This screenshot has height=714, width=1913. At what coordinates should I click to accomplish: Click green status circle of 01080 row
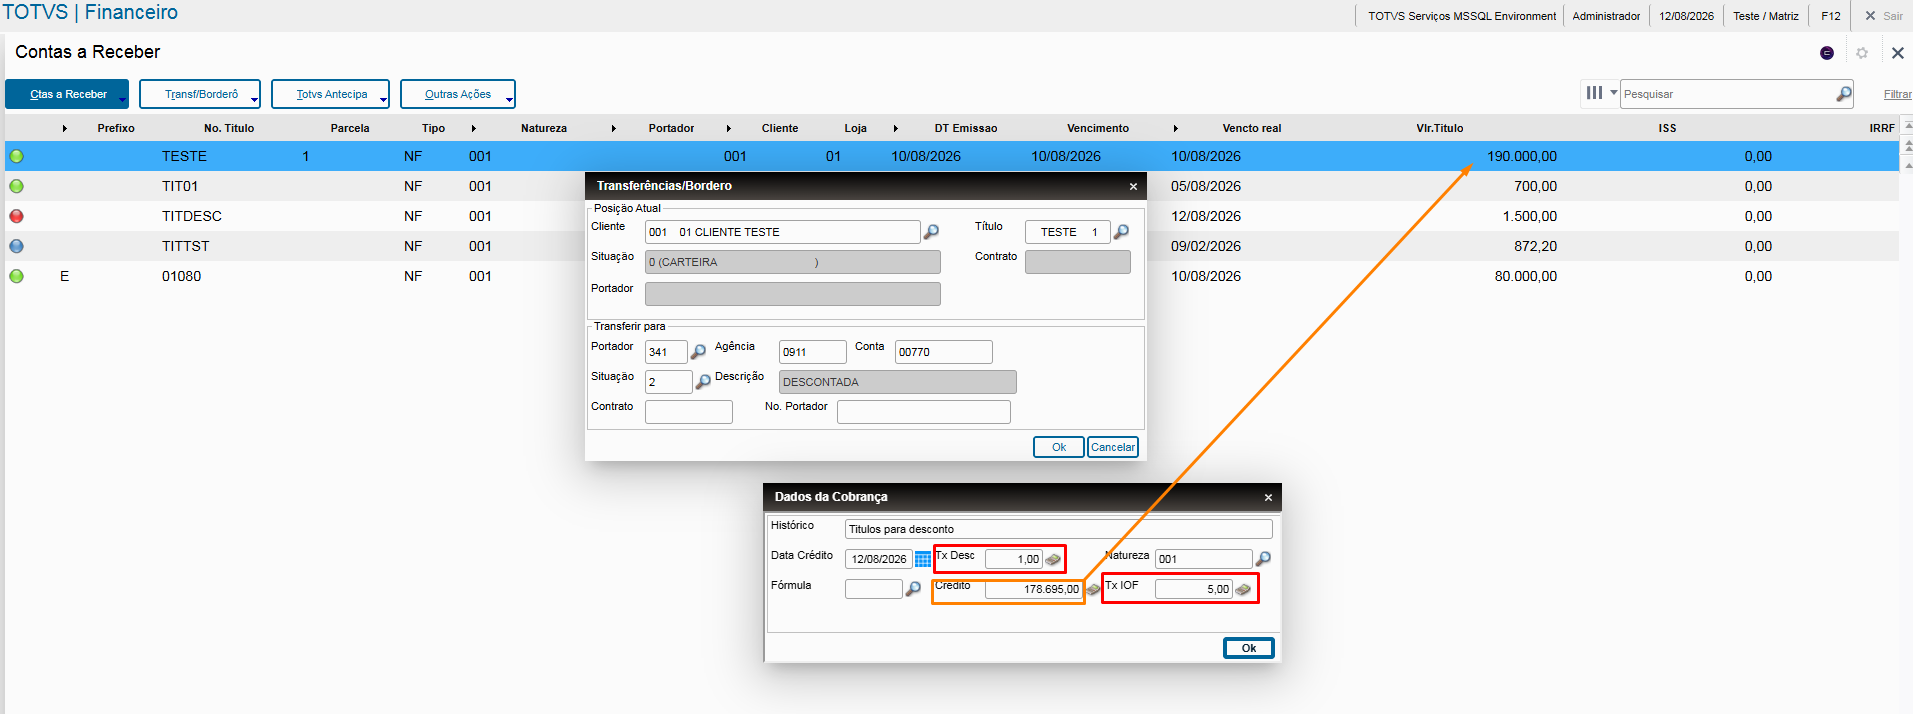(x=16, y=276)
